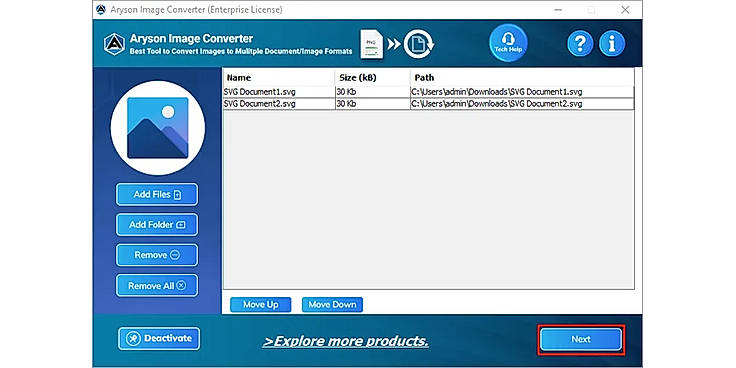Remove all files from the list

pyautogui.click(x=157, y=285)
